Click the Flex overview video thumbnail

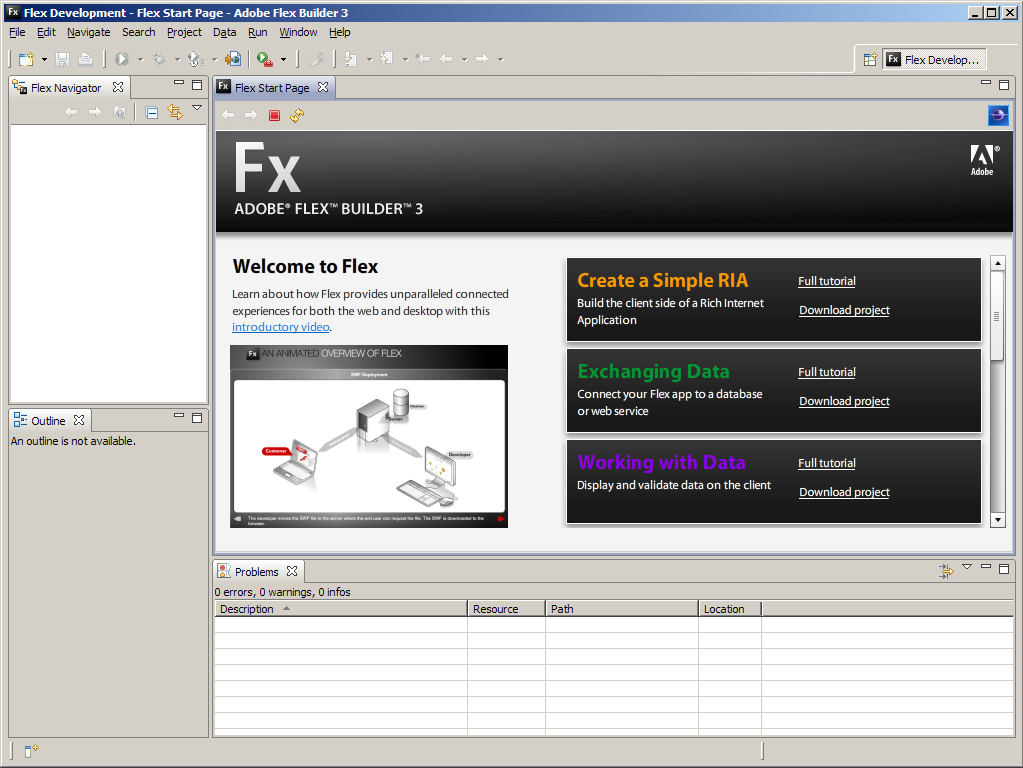coord(369,436)
